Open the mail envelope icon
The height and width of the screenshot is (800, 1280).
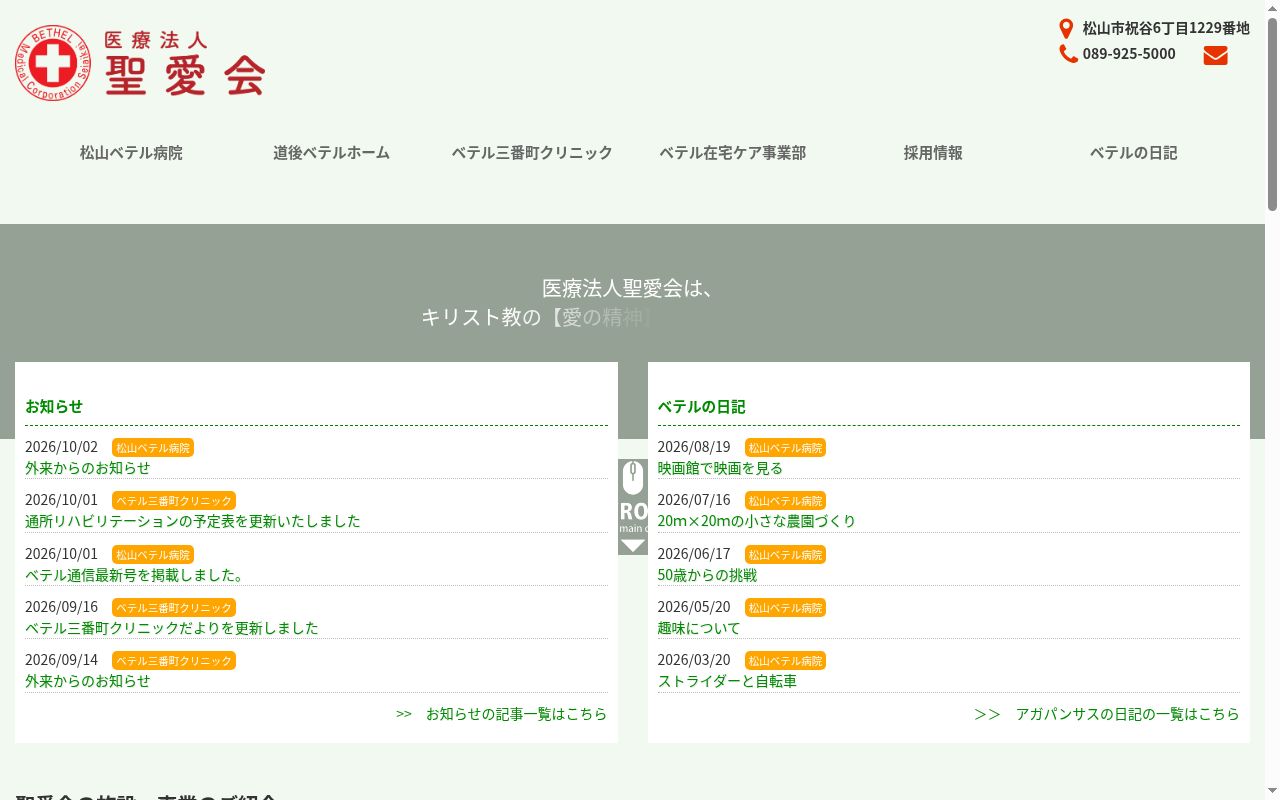click(1215, 56)
